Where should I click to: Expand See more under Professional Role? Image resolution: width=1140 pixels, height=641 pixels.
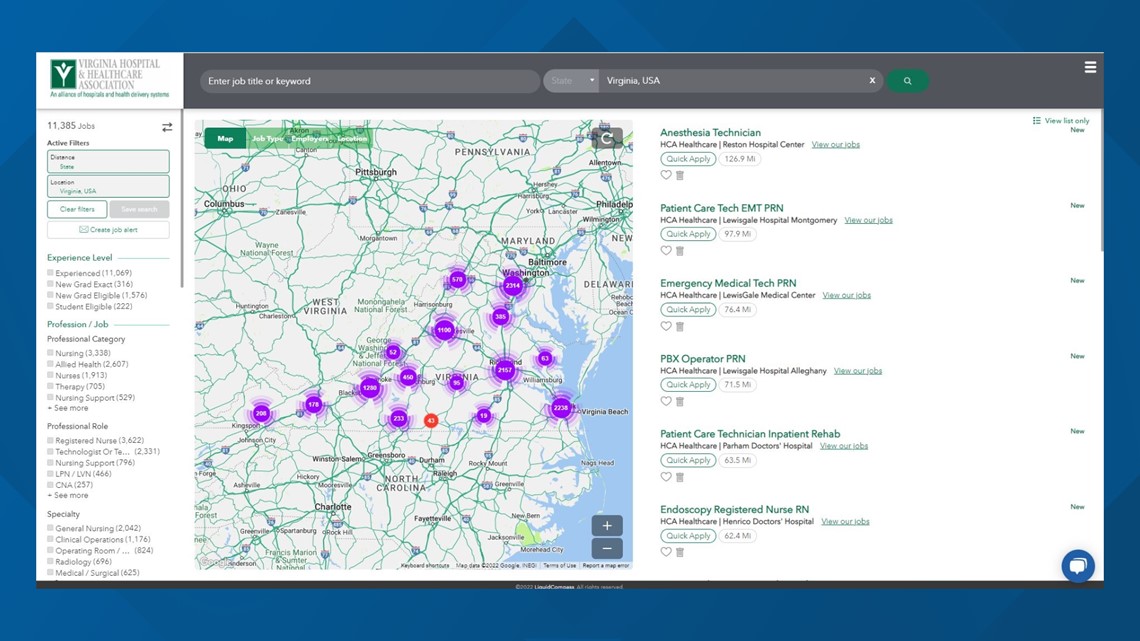[68, 496]
